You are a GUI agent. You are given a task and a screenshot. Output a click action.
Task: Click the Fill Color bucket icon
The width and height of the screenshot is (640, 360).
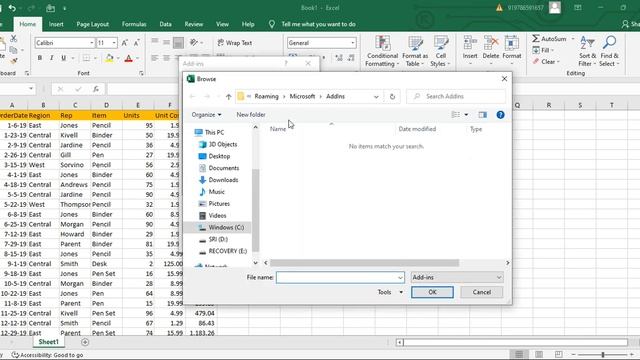tap(109, 58)
